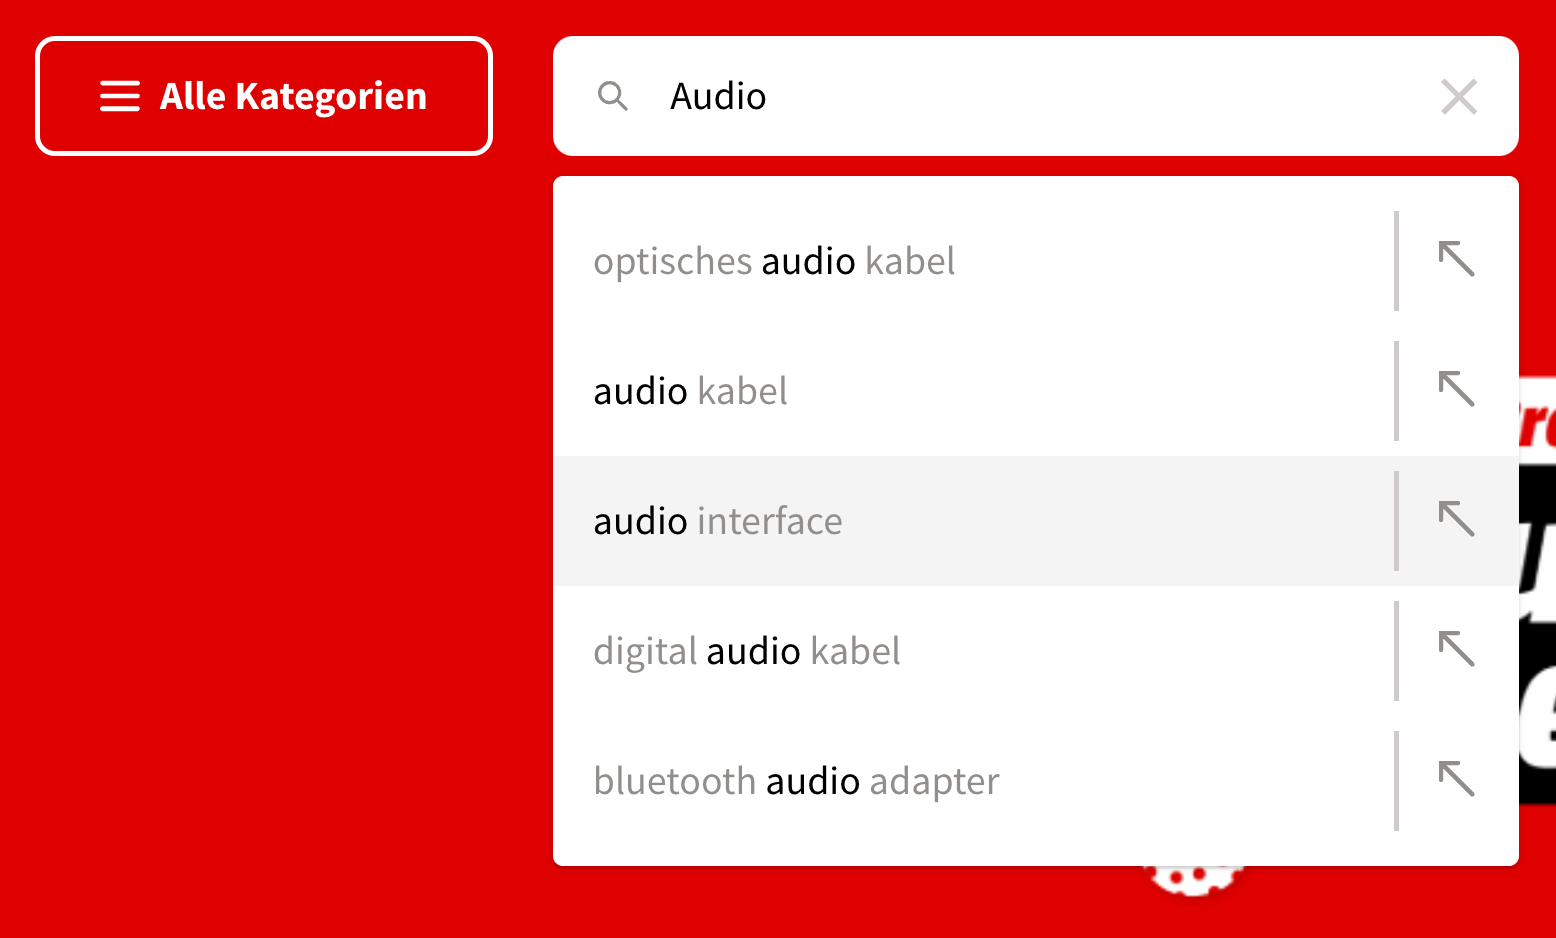
Task: Click the arrow icon next to audio interface
Action: click(1458, 520)
